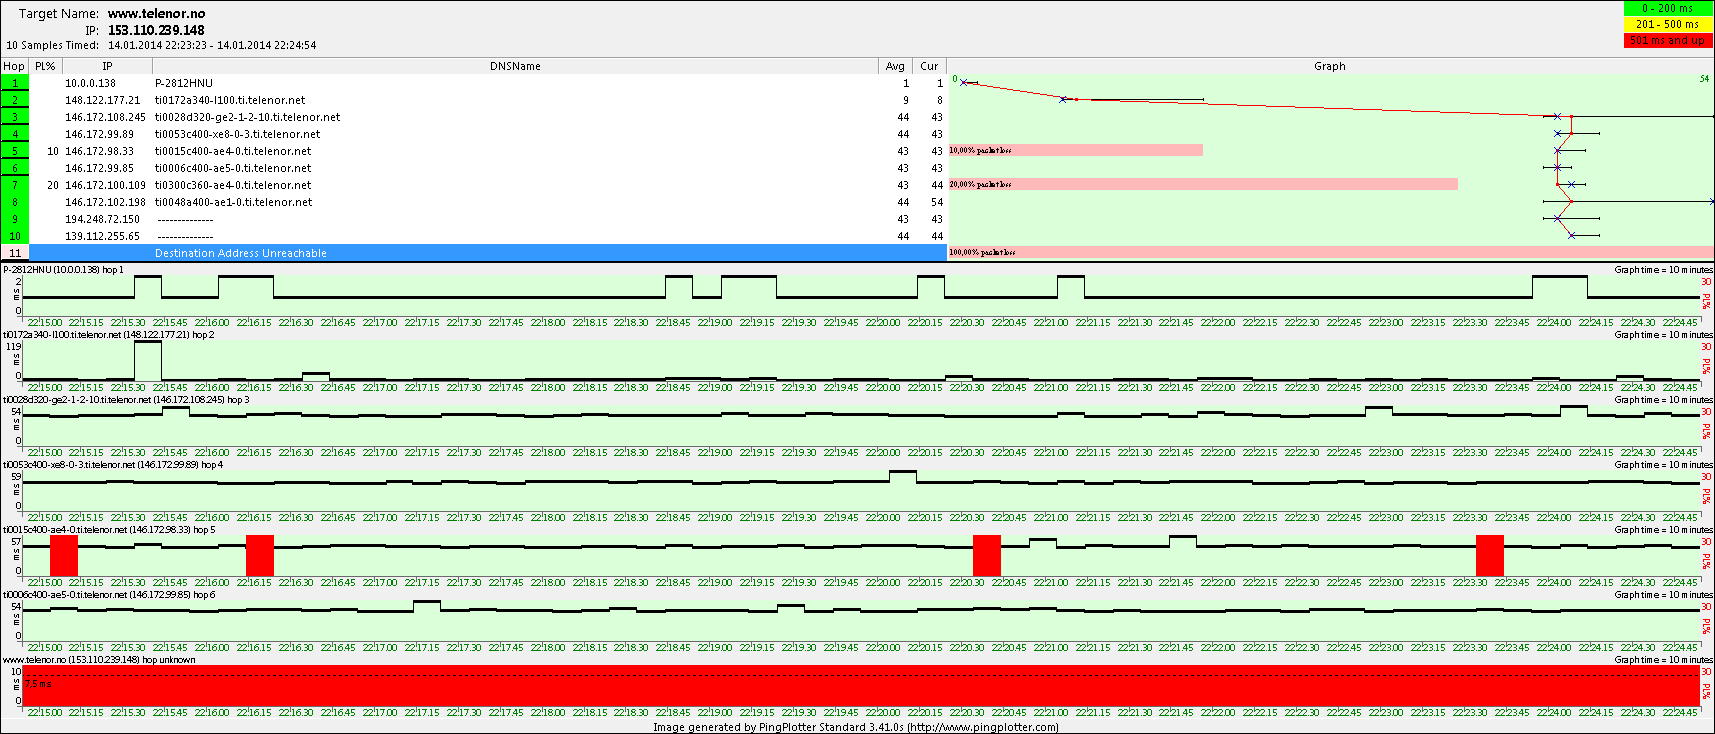Click hop 5 red loss bar near 22:23:30
Image resolution: width=1715 pixels, height=734 pixels.
coord(1490,556)
